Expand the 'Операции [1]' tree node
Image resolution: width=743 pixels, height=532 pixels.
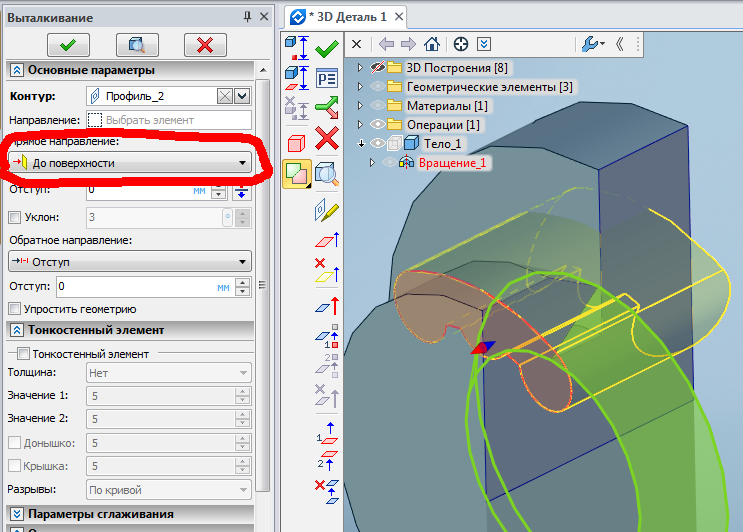pyautogui.click(x=360, y=125)
